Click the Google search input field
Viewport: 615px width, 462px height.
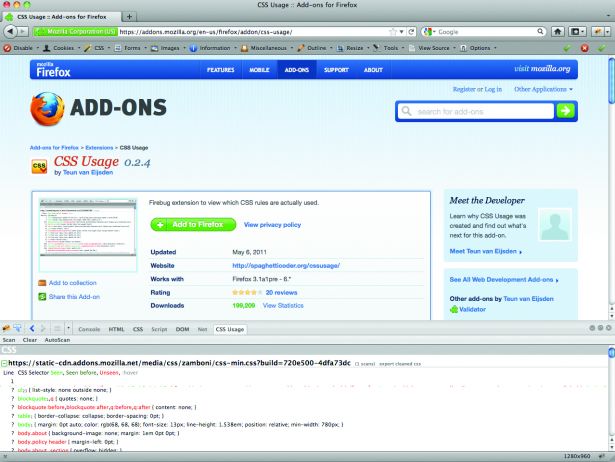(x=484, y=32)
